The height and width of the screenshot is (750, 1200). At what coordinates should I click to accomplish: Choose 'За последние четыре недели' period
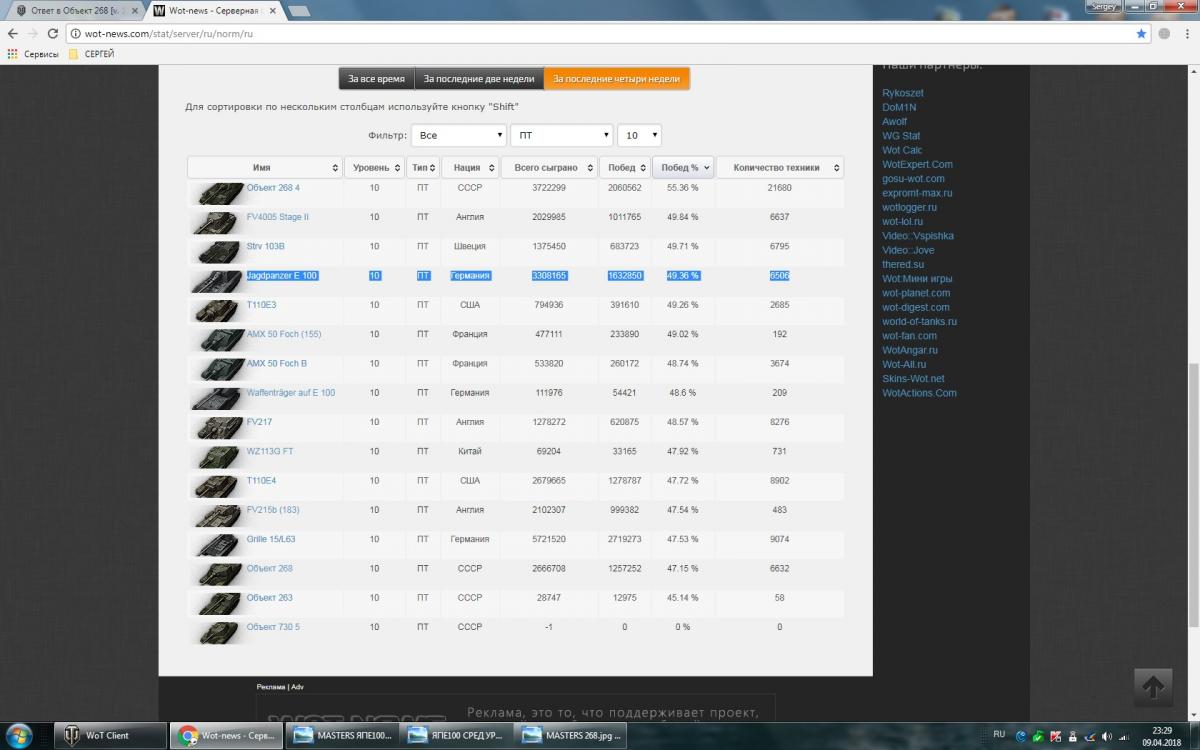[x=616, y=79]
